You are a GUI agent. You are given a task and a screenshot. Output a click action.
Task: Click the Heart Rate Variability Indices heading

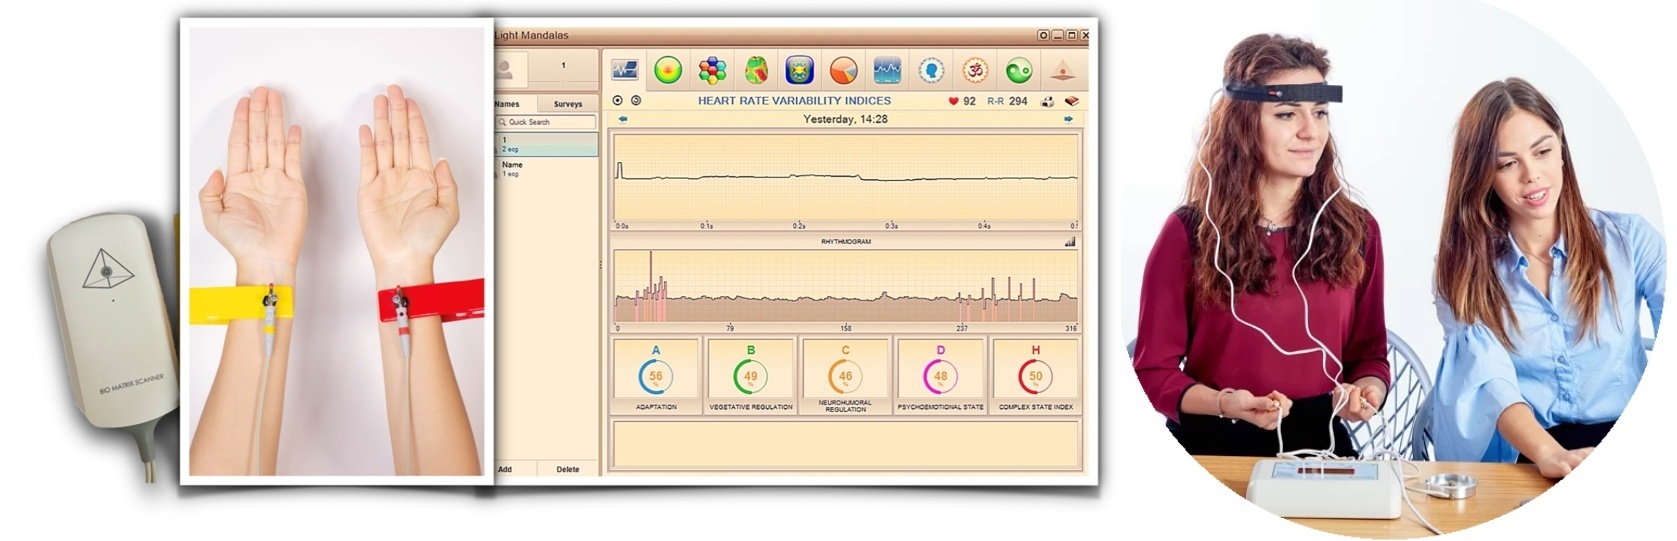click(794, 101)
